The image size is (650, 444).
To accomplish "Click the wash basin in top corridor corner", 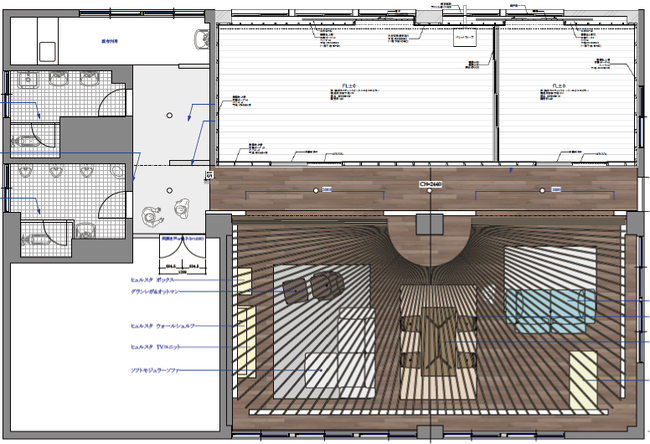I will [x=200, y=38].
